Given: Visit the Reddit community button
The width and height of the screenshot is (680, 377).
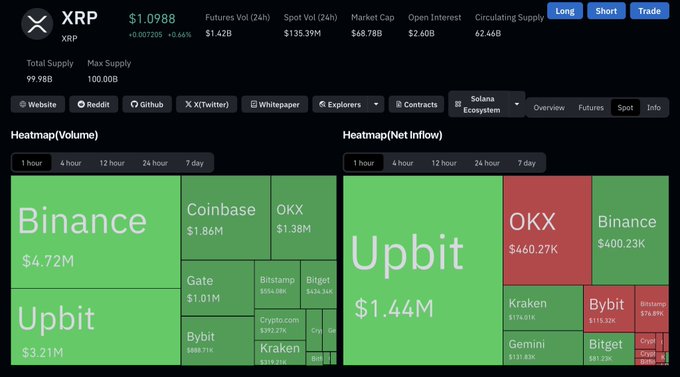Looking at the screenshot, I should coord(93,105).
